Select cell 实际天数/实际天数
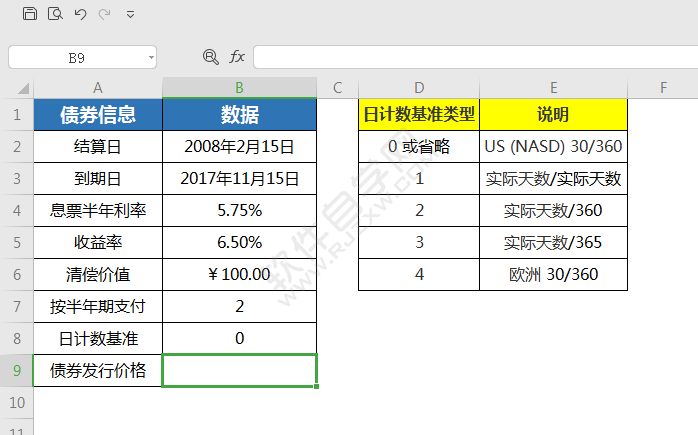This screenshot has width=698, height=435. [x=553, y=179]
